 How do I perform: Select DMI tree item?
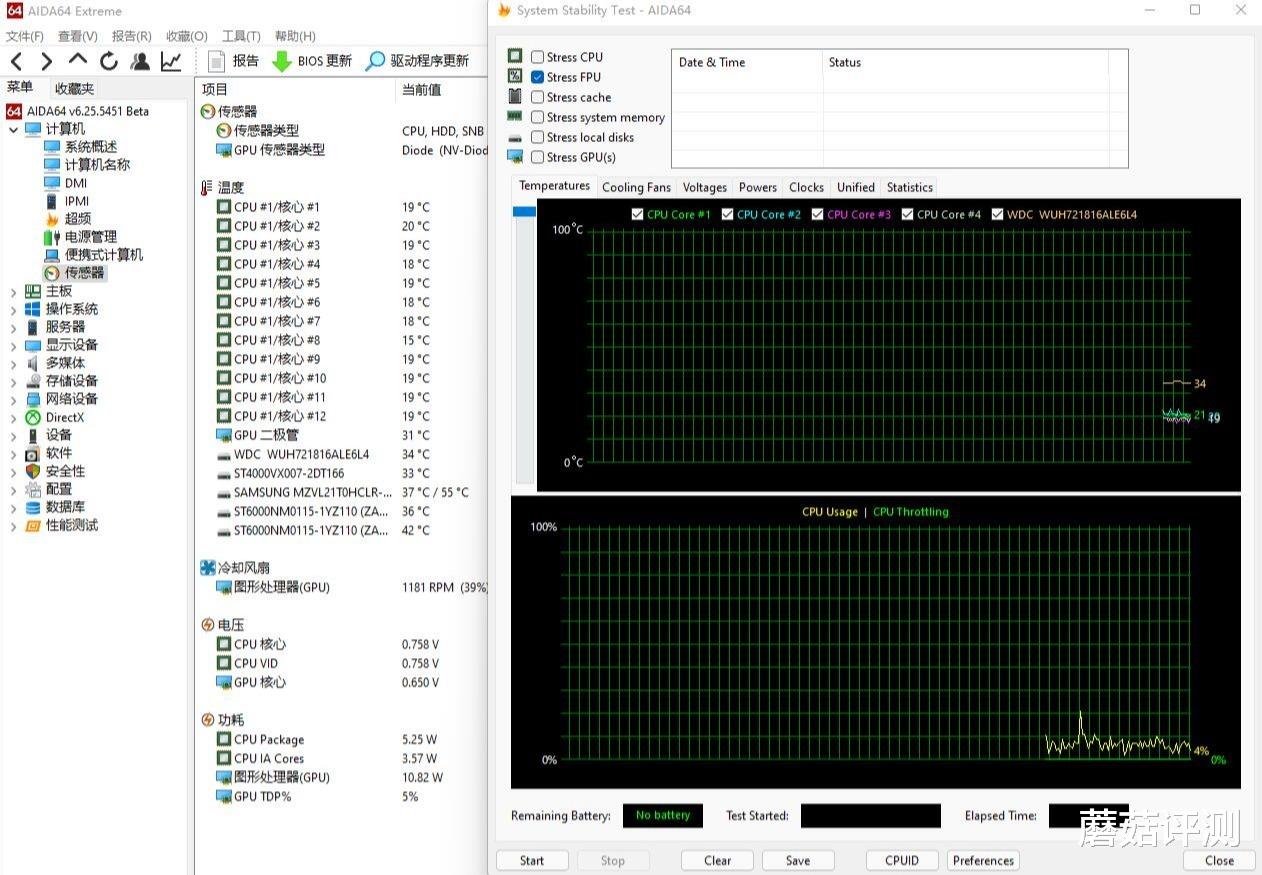76,183
